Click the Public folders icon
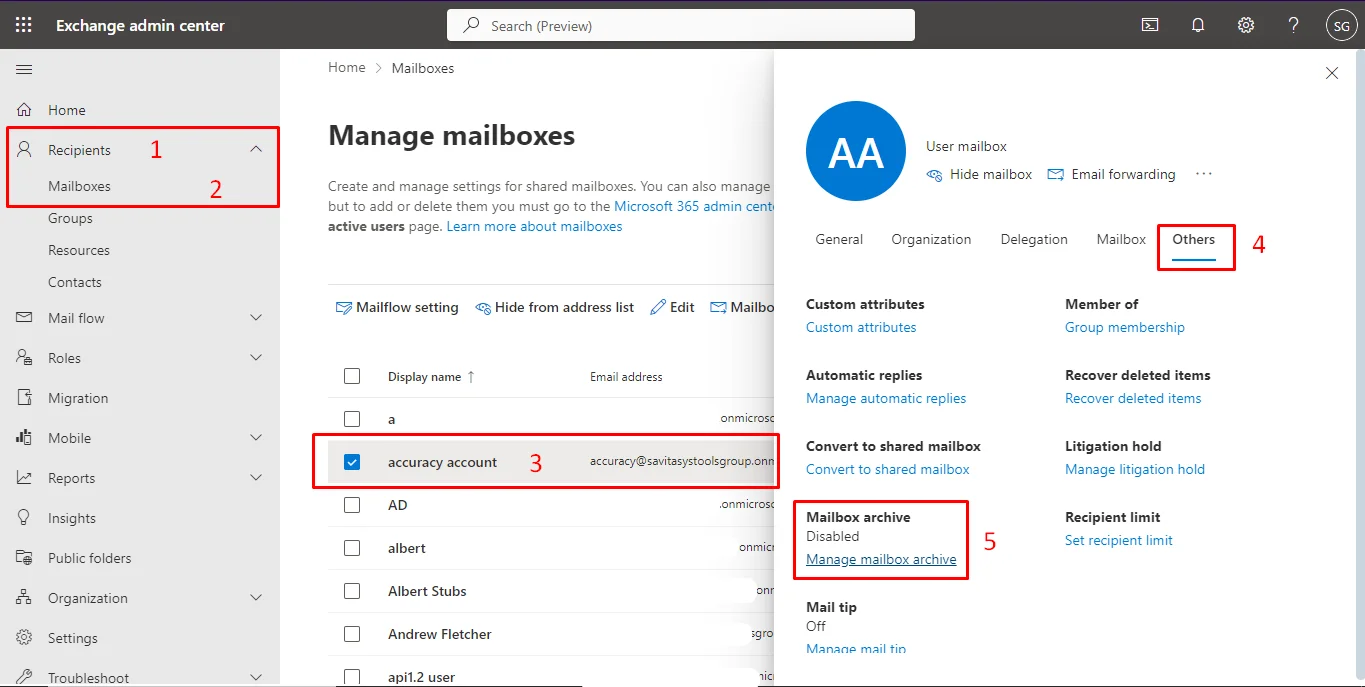The width and height of the screenshot is (1365, 687). click(x=25, y=558)
